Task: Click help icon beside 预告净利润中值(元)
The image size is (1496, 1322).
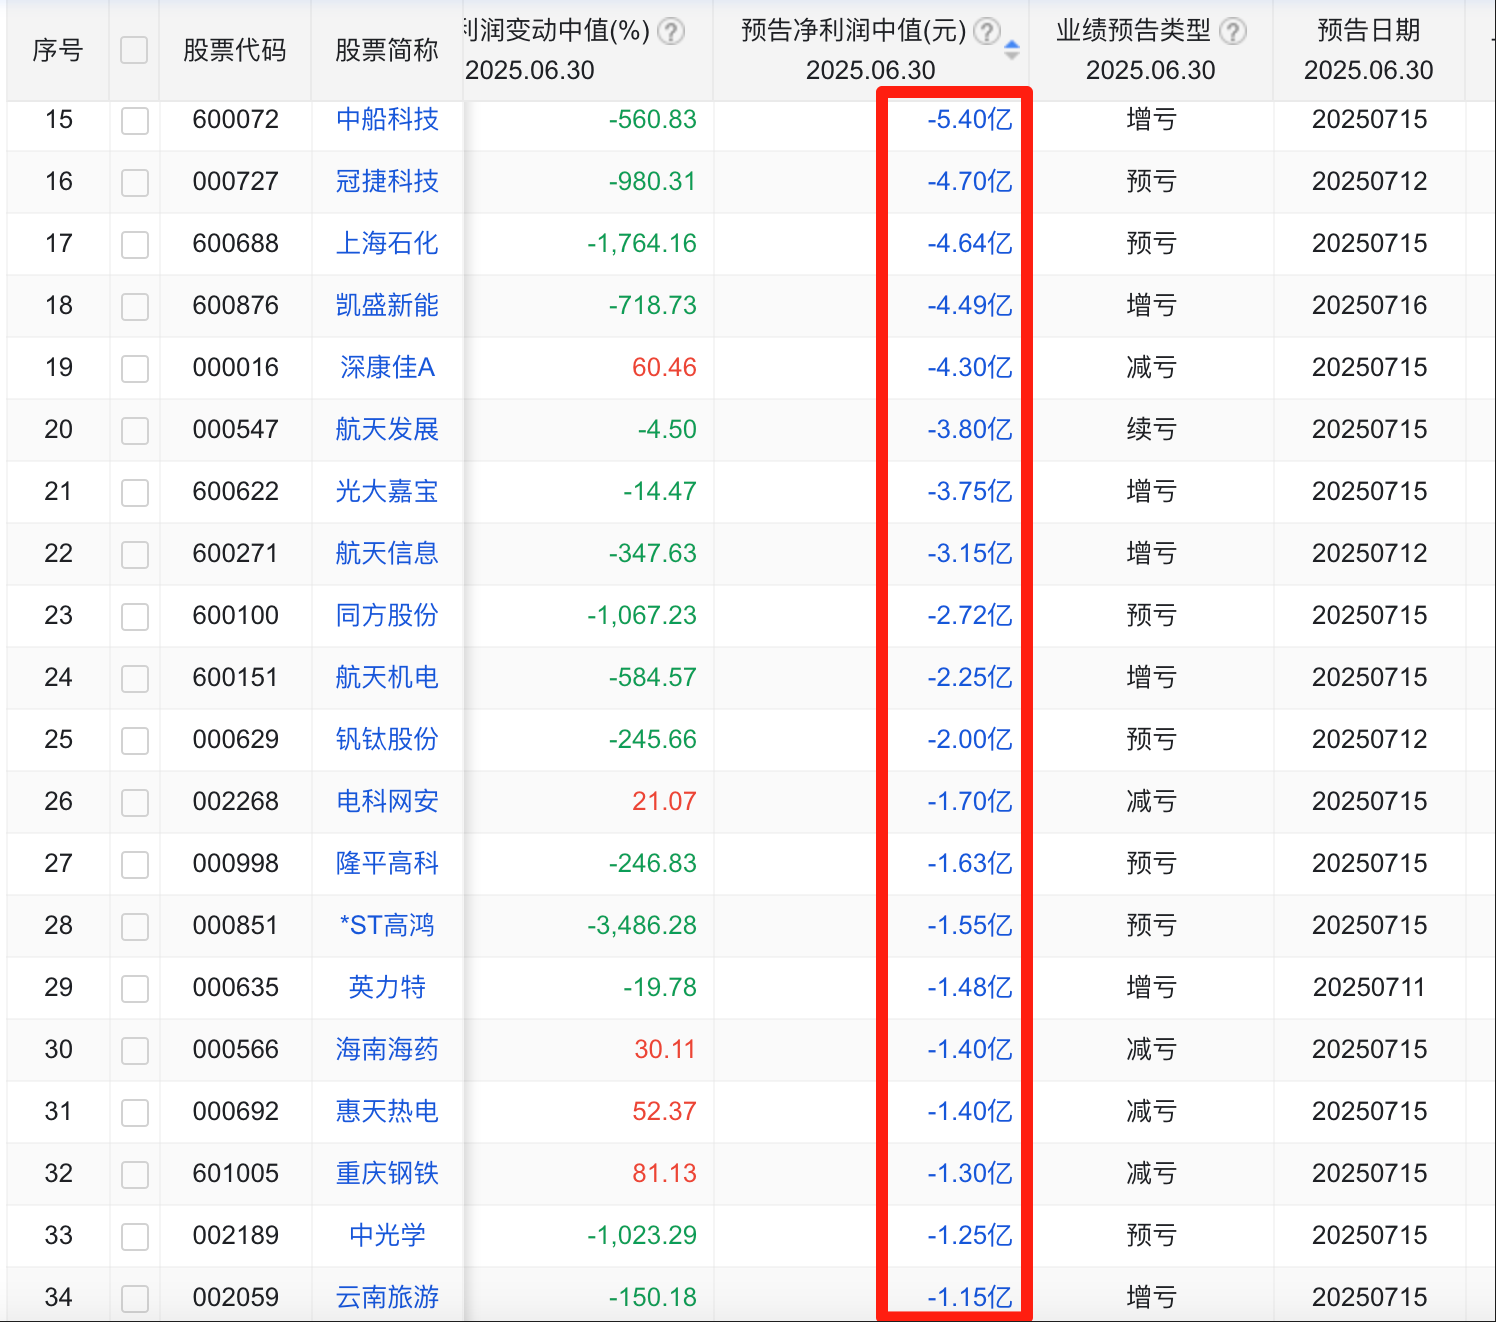Action: tap(987, 32)
